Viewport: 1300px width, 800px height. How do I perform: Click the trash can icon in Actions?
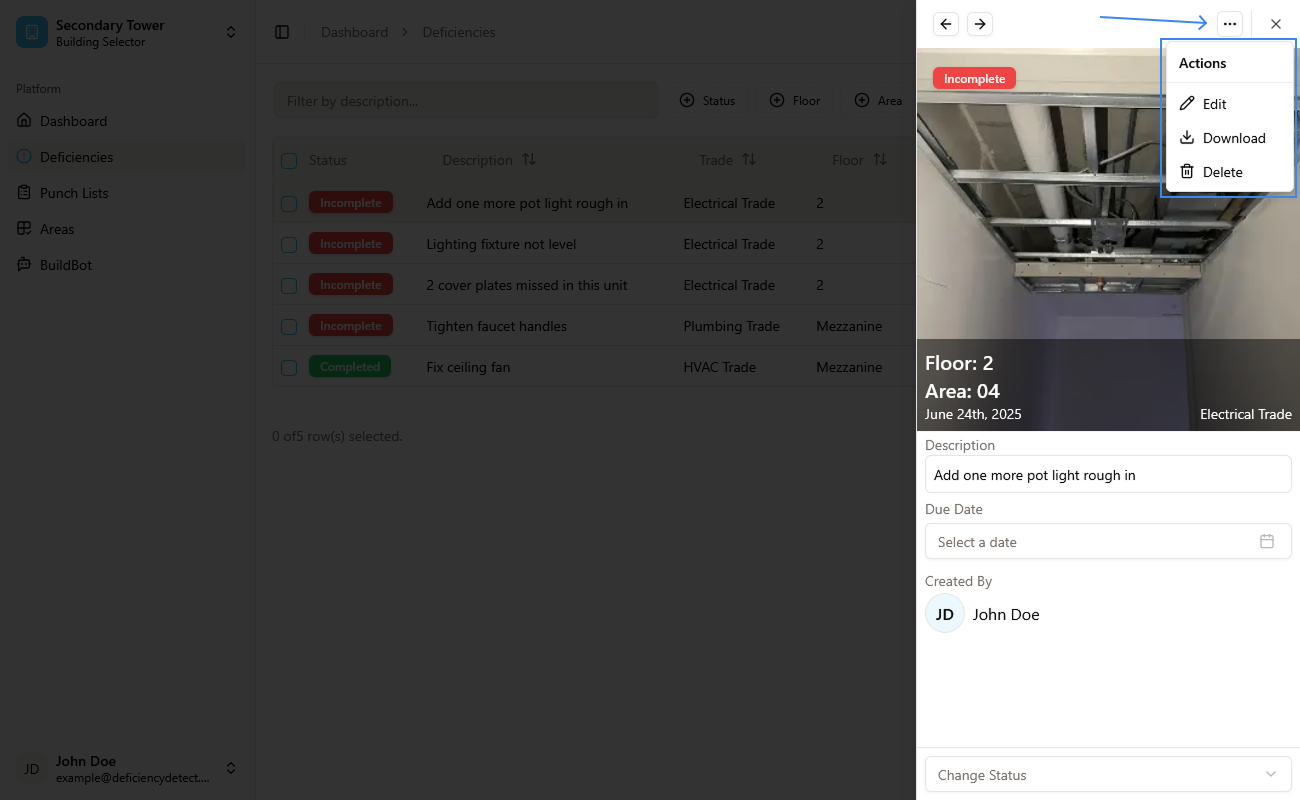pos(1187,172)
